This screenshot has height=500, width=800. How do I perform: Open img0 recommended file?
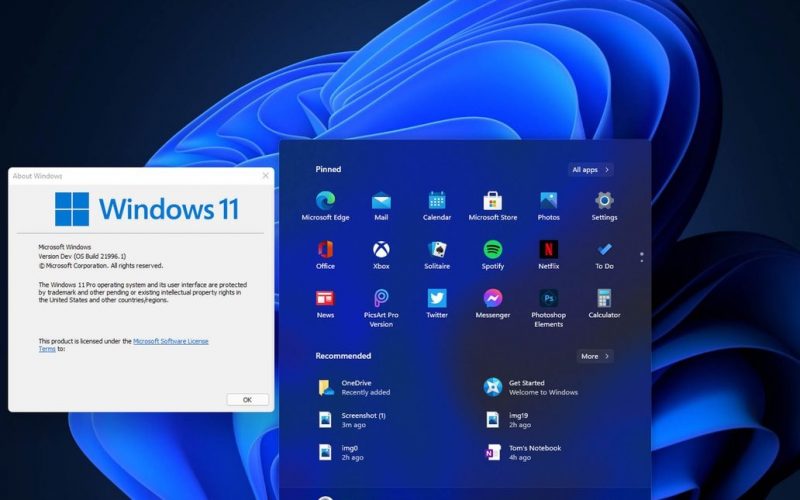tap(341, 453)
